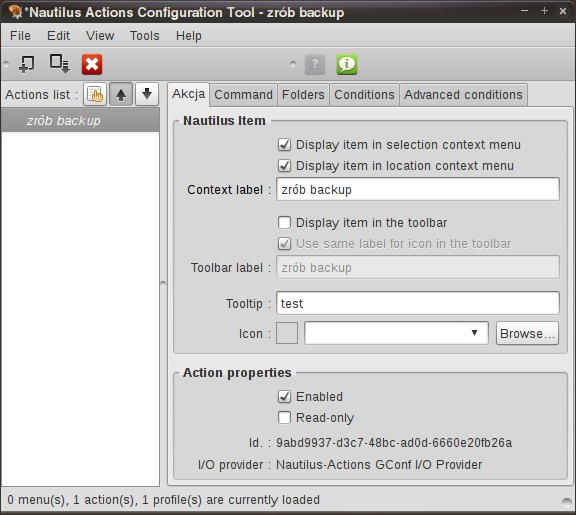This screenshot has height=515, width=576.
Task: Toggle Display item in location context menu
Action: tap(284, 166)
